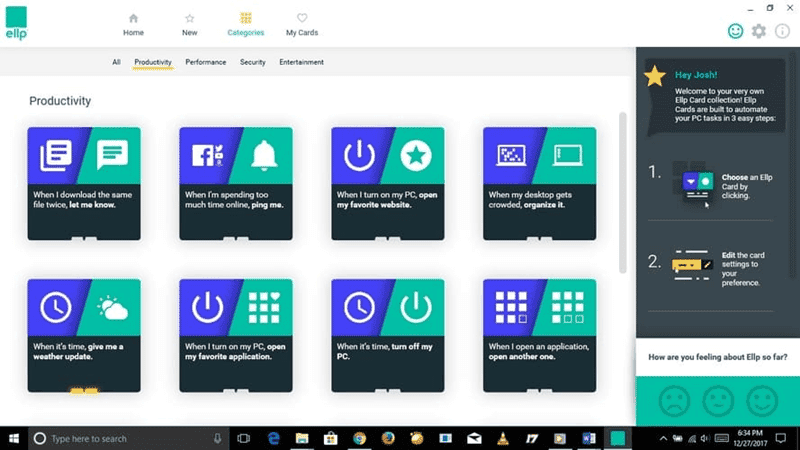Click the sad face feedback emoji
Screen dimensions: 800x450
[674, 401]
